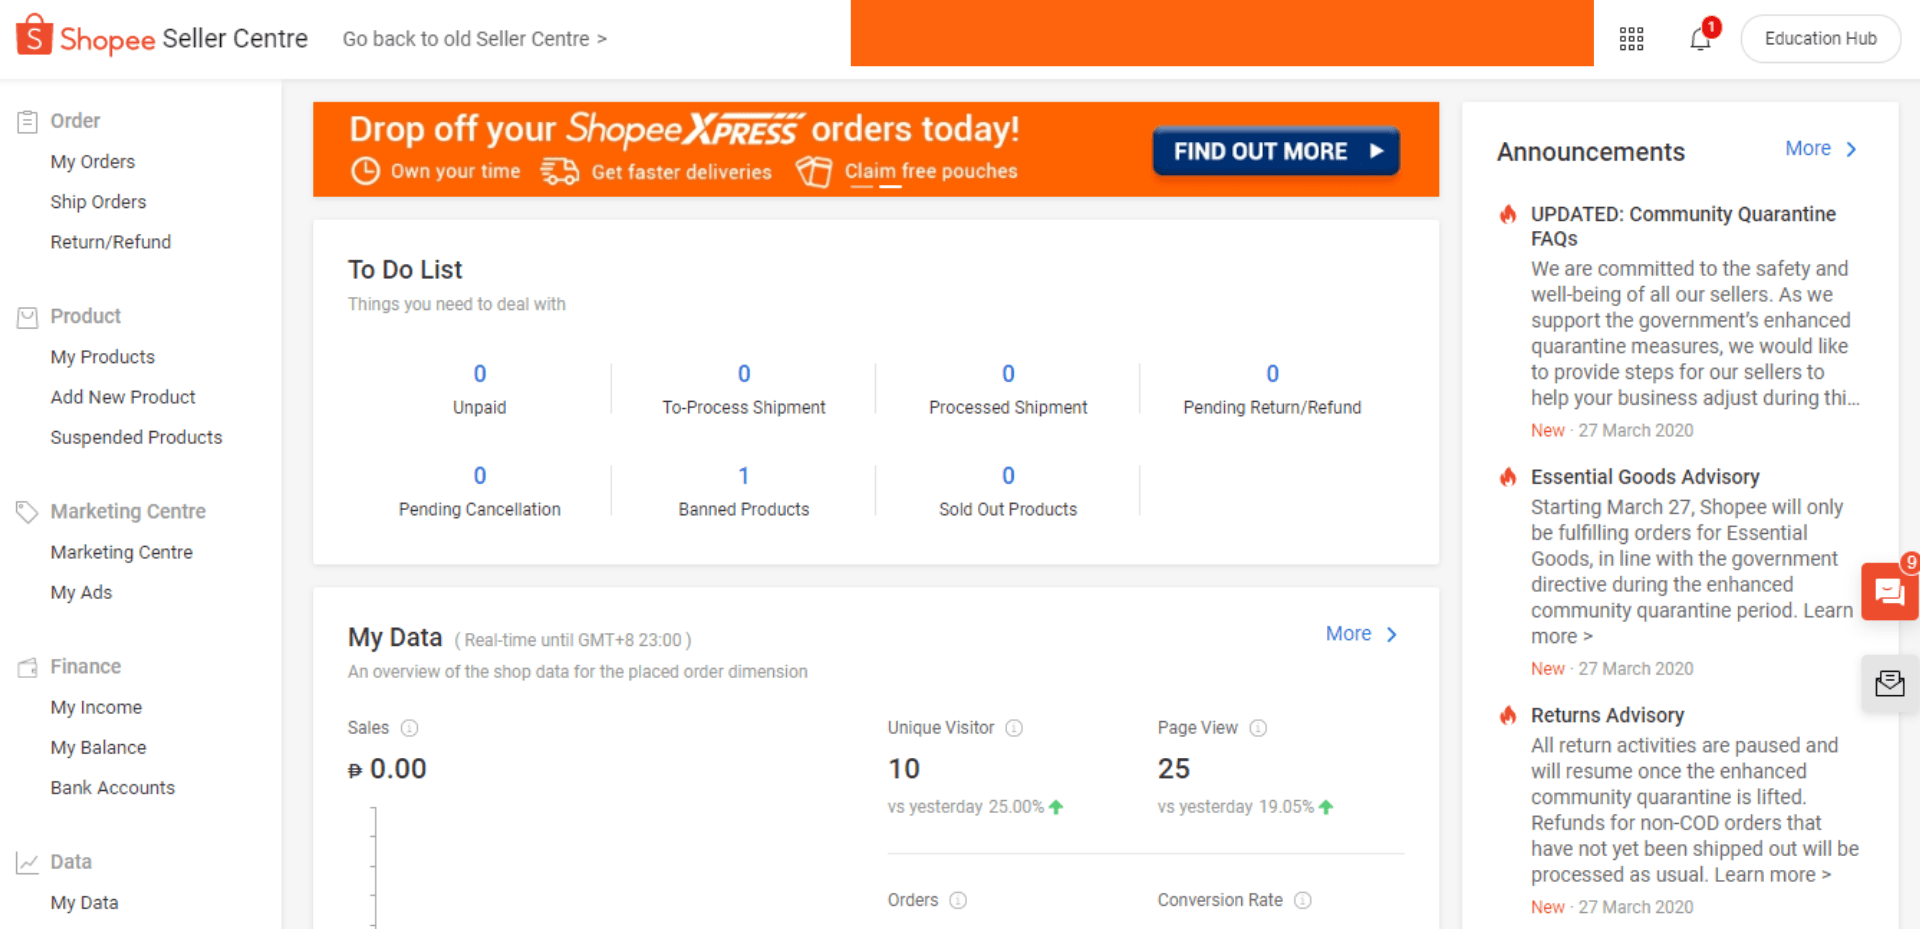Click the Shopee Seller Centre title
Image resolution: width=1920 pixels, height=929 pixels.
pos(184,39)
